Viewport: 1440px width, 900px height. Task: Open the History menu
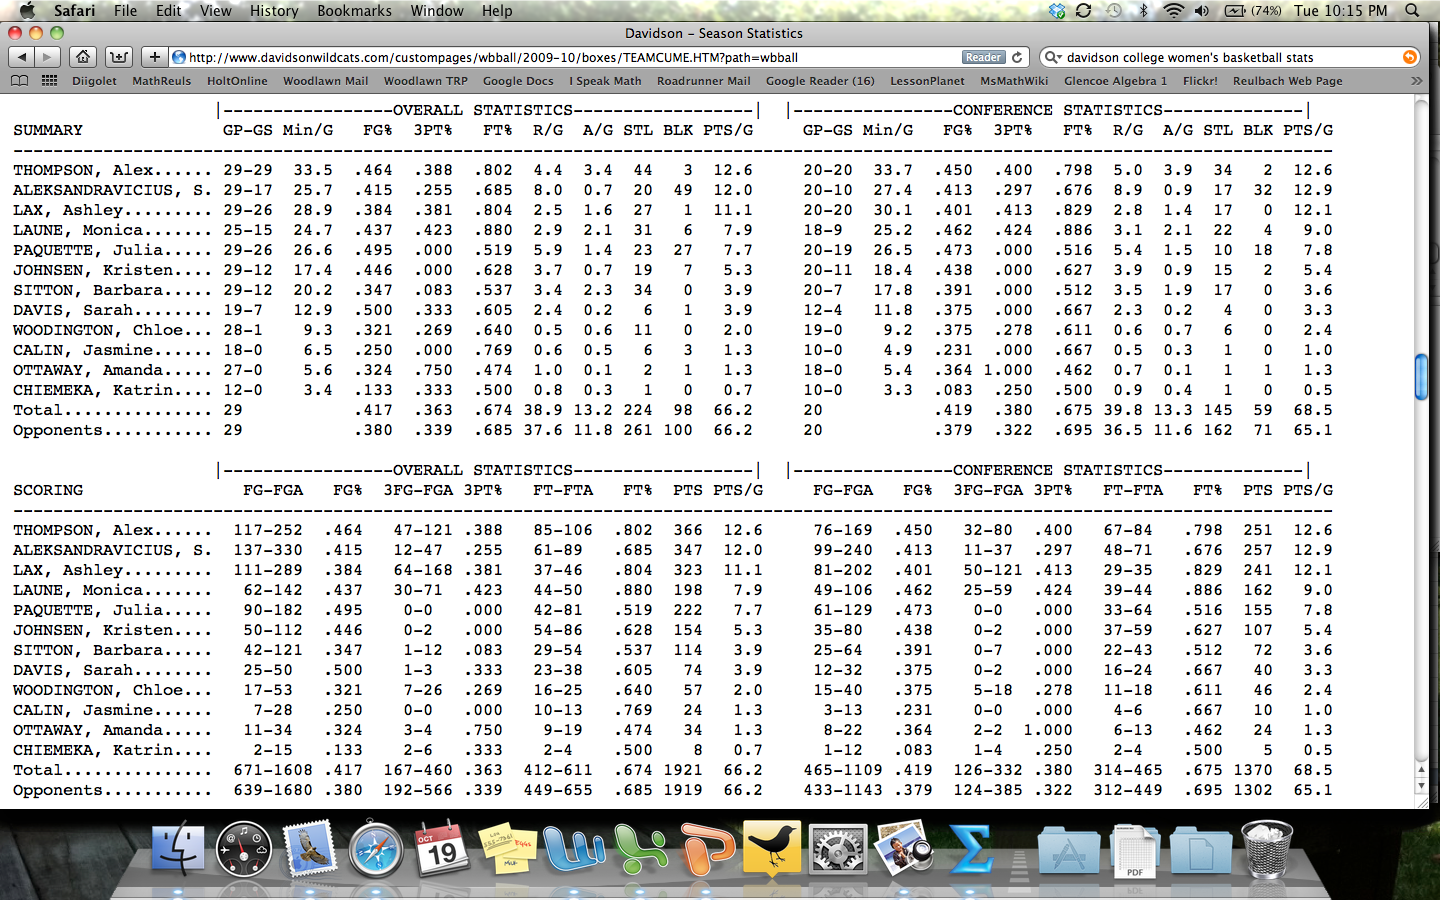(274, 10)
